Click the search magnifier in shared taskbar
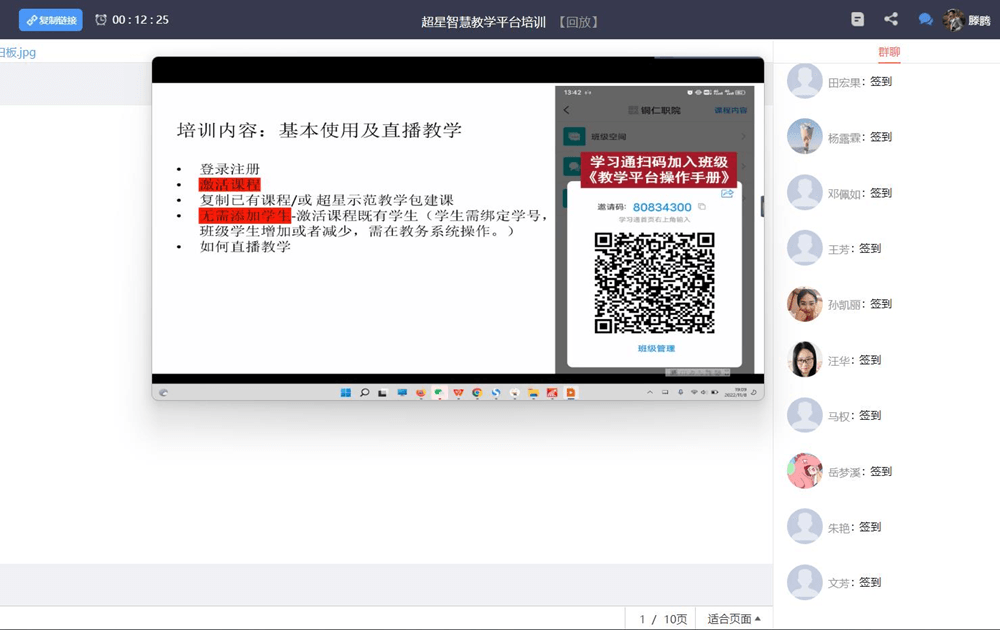Image resolution: width=1000 pixels, height=630 pixels. (x=364, y=393)
